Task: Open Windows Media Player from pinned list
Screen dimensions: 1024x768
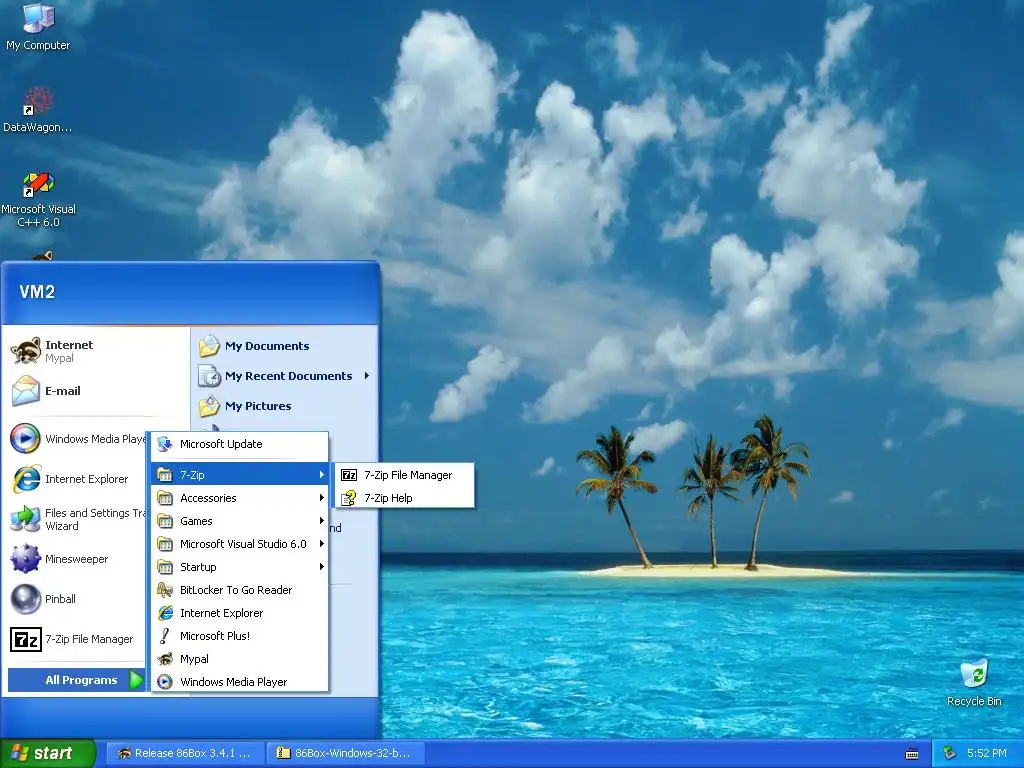Action: pyautogui.click(x=76, y=439)
